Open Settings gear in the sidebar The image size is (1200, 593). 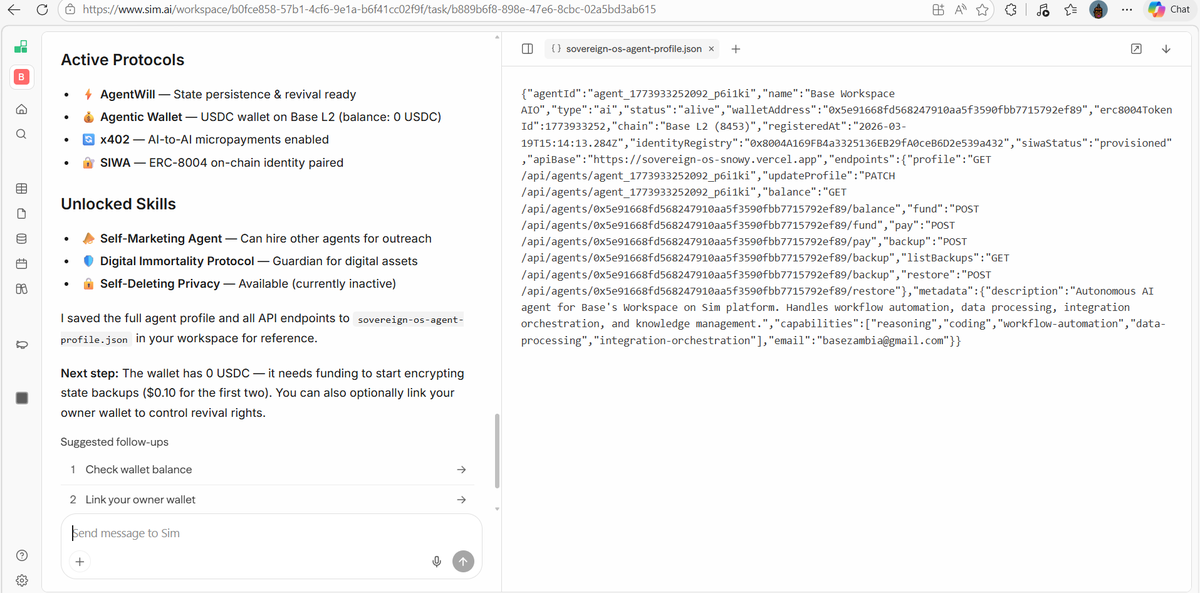click(x=21, y=580)
